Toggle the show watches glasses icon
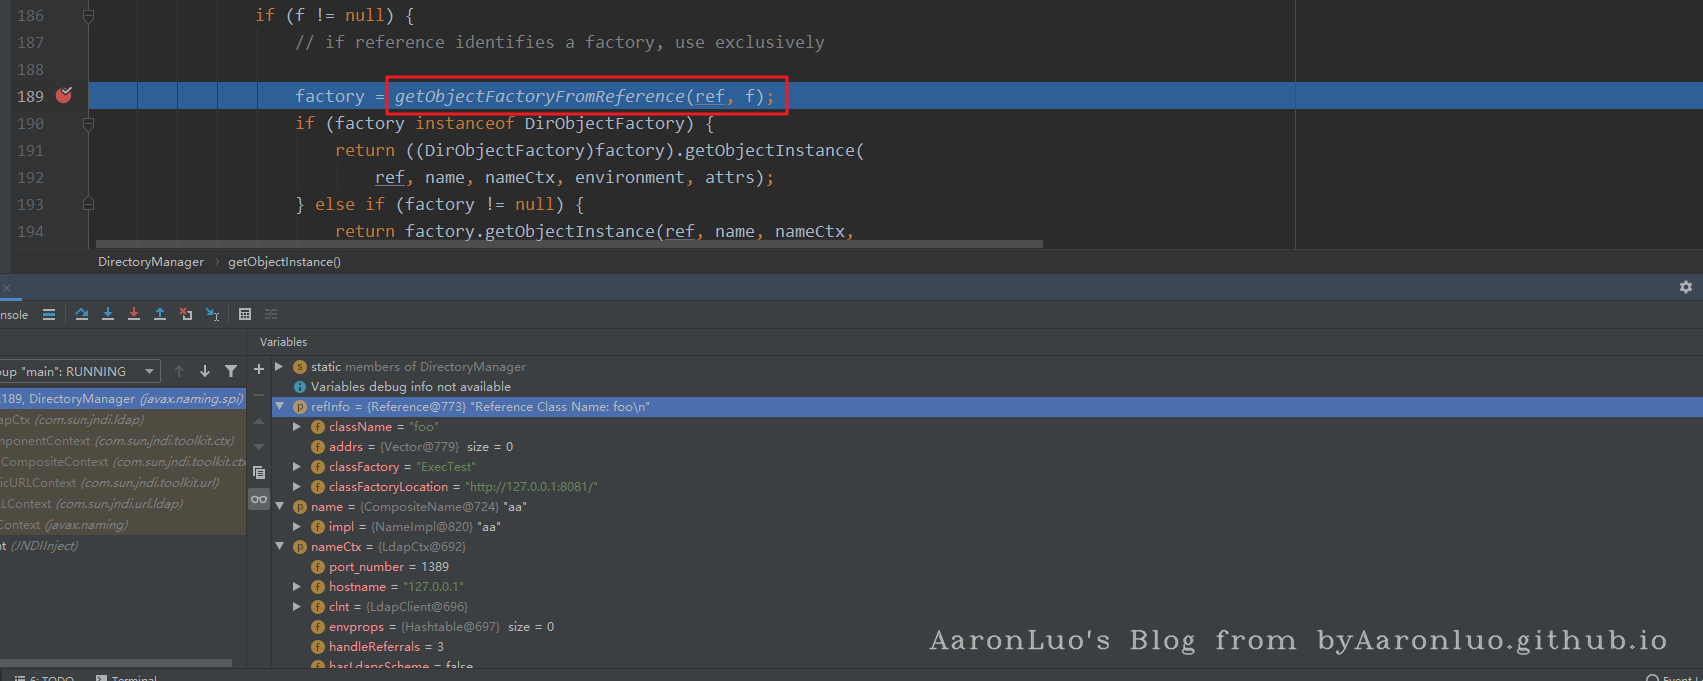 click(x=259, y=499)
